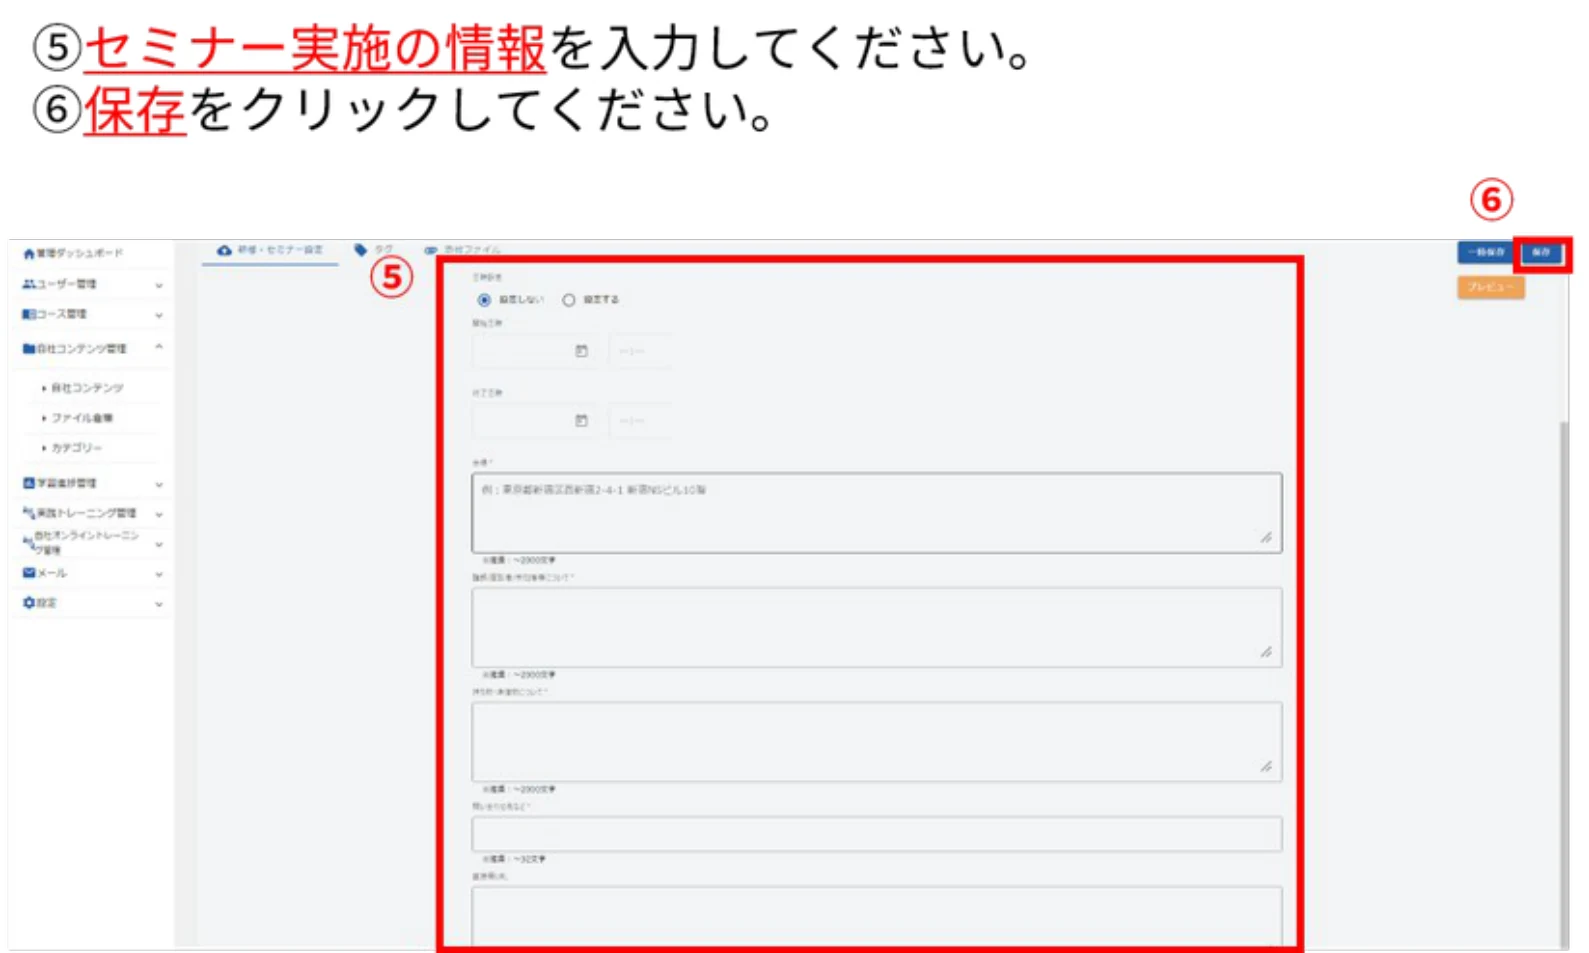The width and height of the screenshot is (1589, 953).
Task: Click the folder icon for 自社コンテンツ管理
Action: [28, 349]
